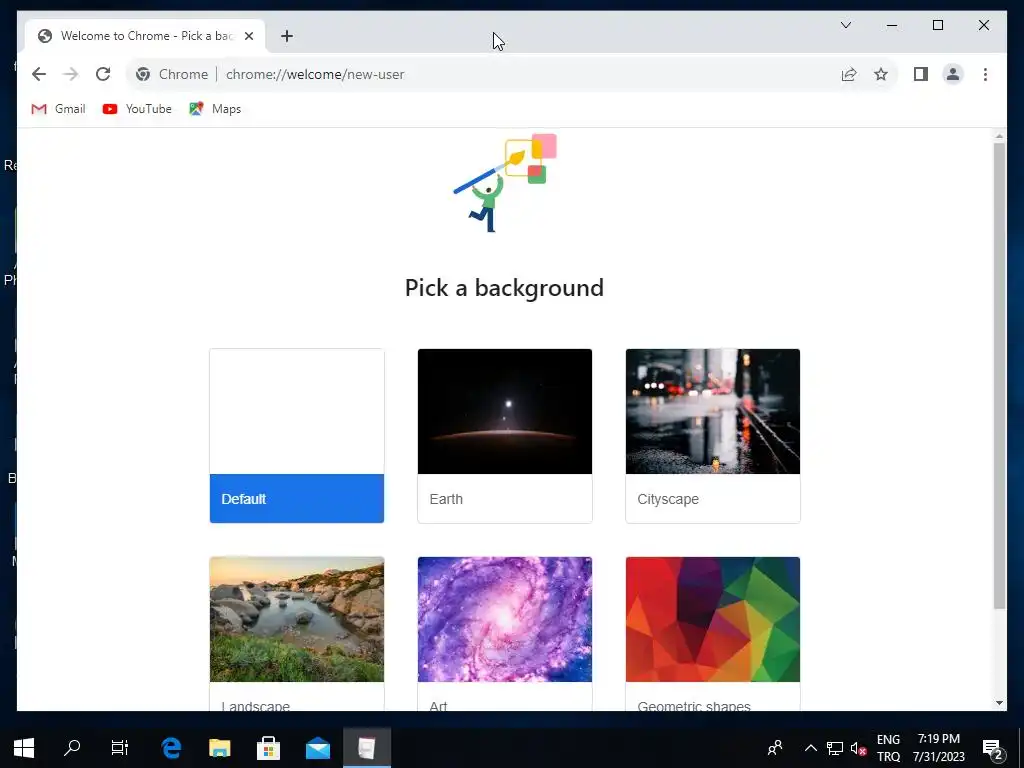Open the Windows Start menu
This screenshot has width=1024, height=768.
24,748
